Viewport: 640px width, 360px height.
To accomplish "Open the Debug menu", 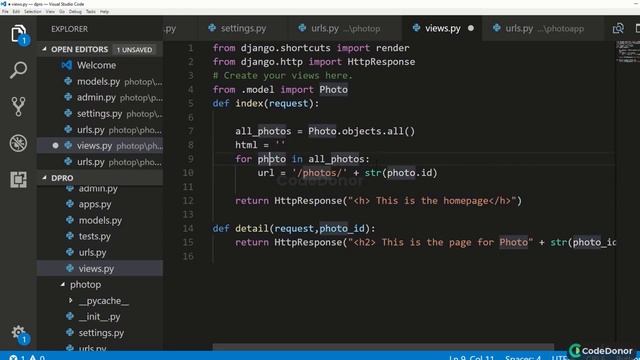I will (x=75, y=11).
